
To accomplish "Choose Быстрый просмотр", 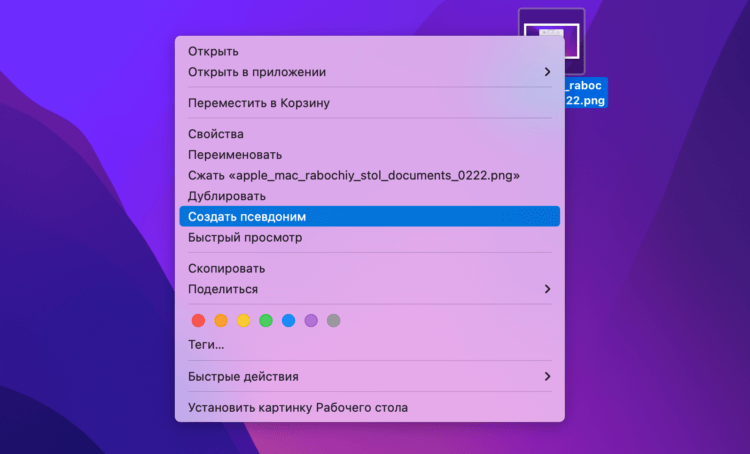I will 369,237.
